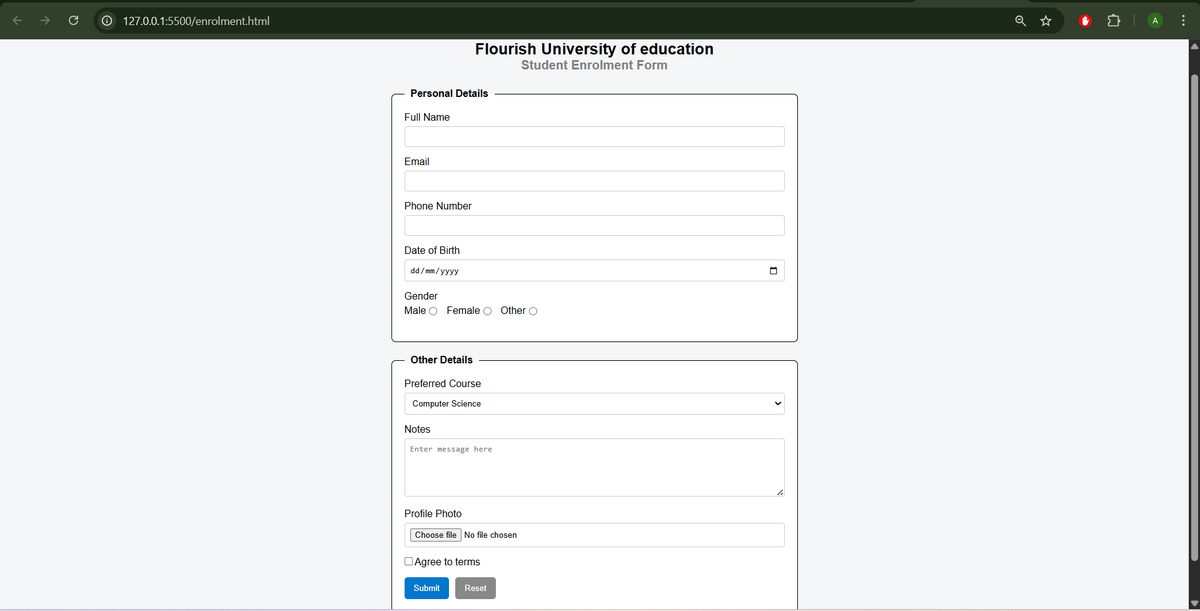Bookmark this page with the star icon
1200x611 pixels.
(1046, 20)
